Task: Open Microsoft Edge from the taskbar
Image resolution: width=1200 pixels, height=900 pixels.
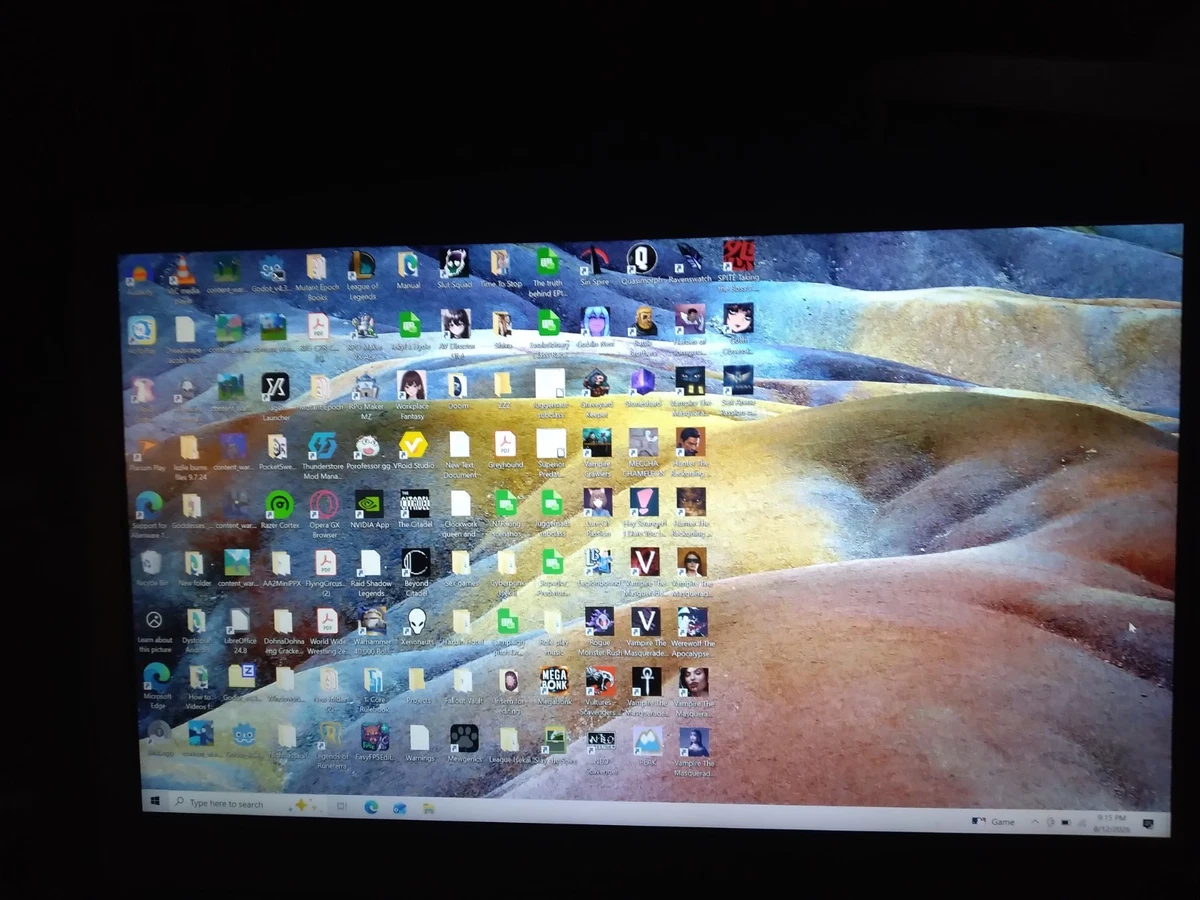Action: tap(371, 806)
